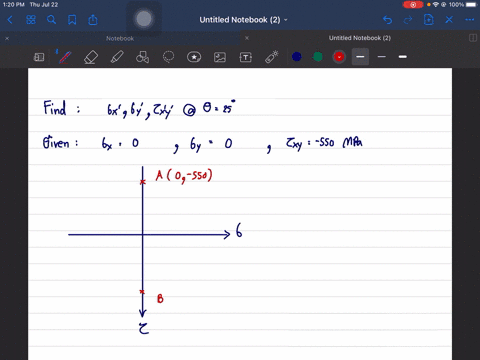This screenshot has height=360, width=480.
Task: Tap the handwritten 'Given' text
Action: click(56, 143)
